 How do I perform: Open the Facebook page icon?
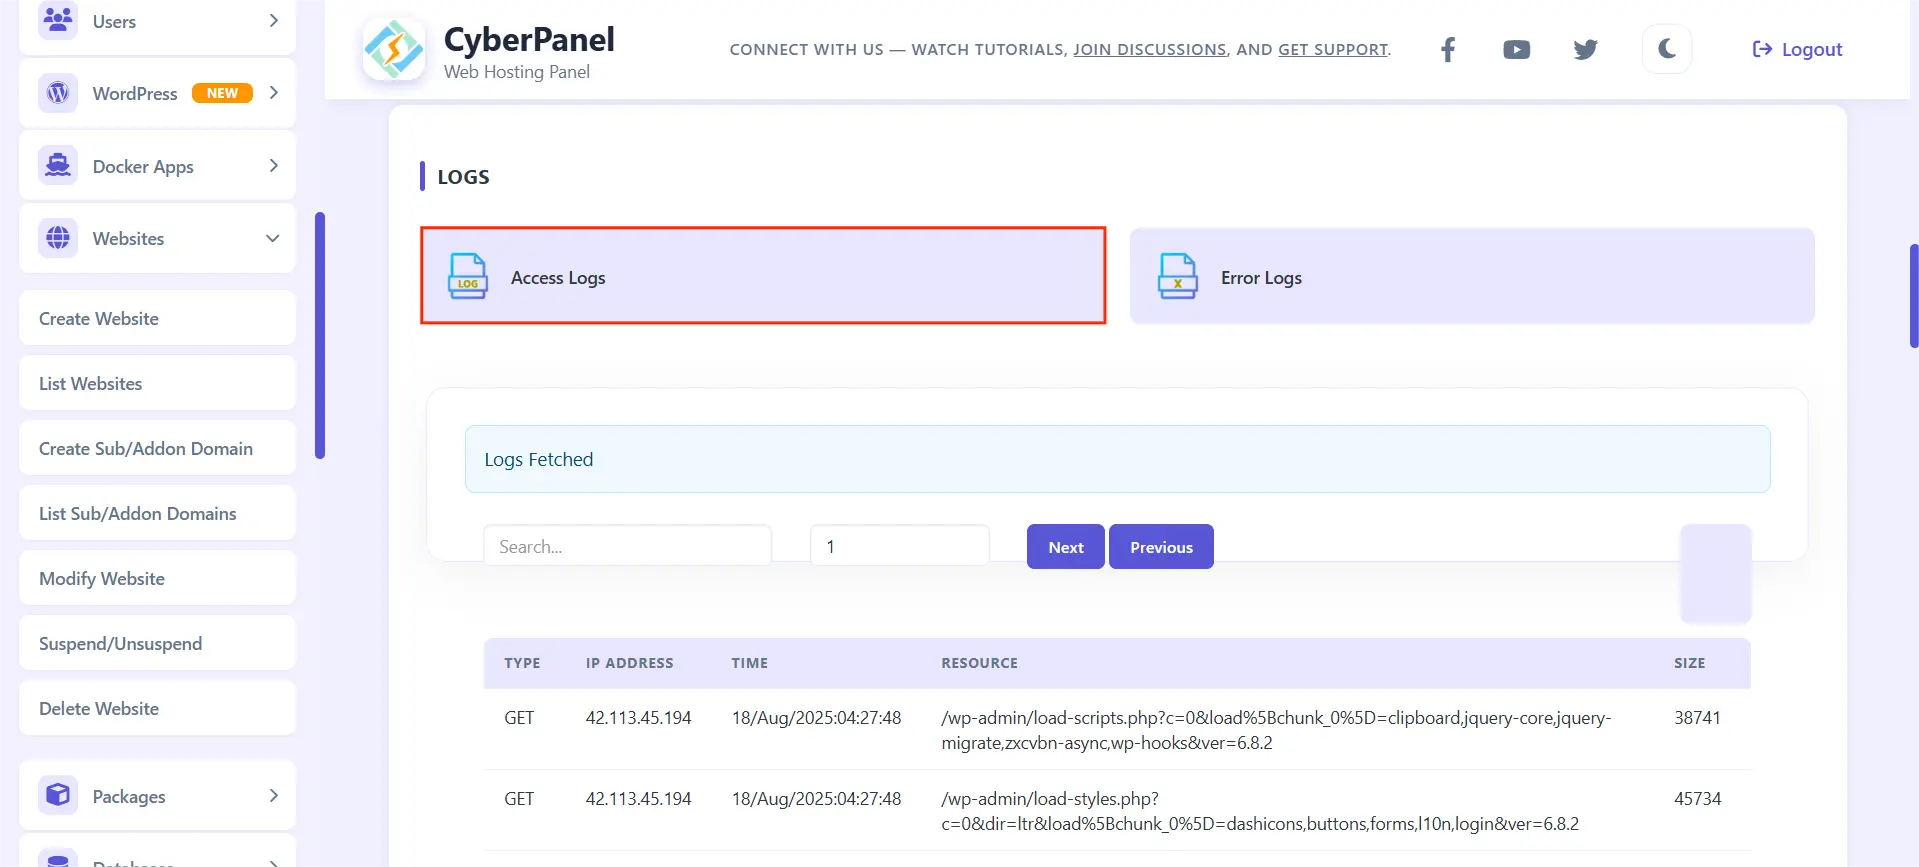1448,49
